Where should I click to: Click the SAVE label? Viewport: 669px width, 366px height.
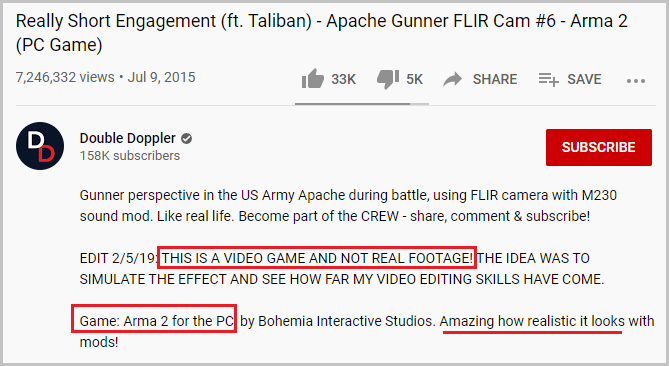pyautogui.click(x=584, y=79)
